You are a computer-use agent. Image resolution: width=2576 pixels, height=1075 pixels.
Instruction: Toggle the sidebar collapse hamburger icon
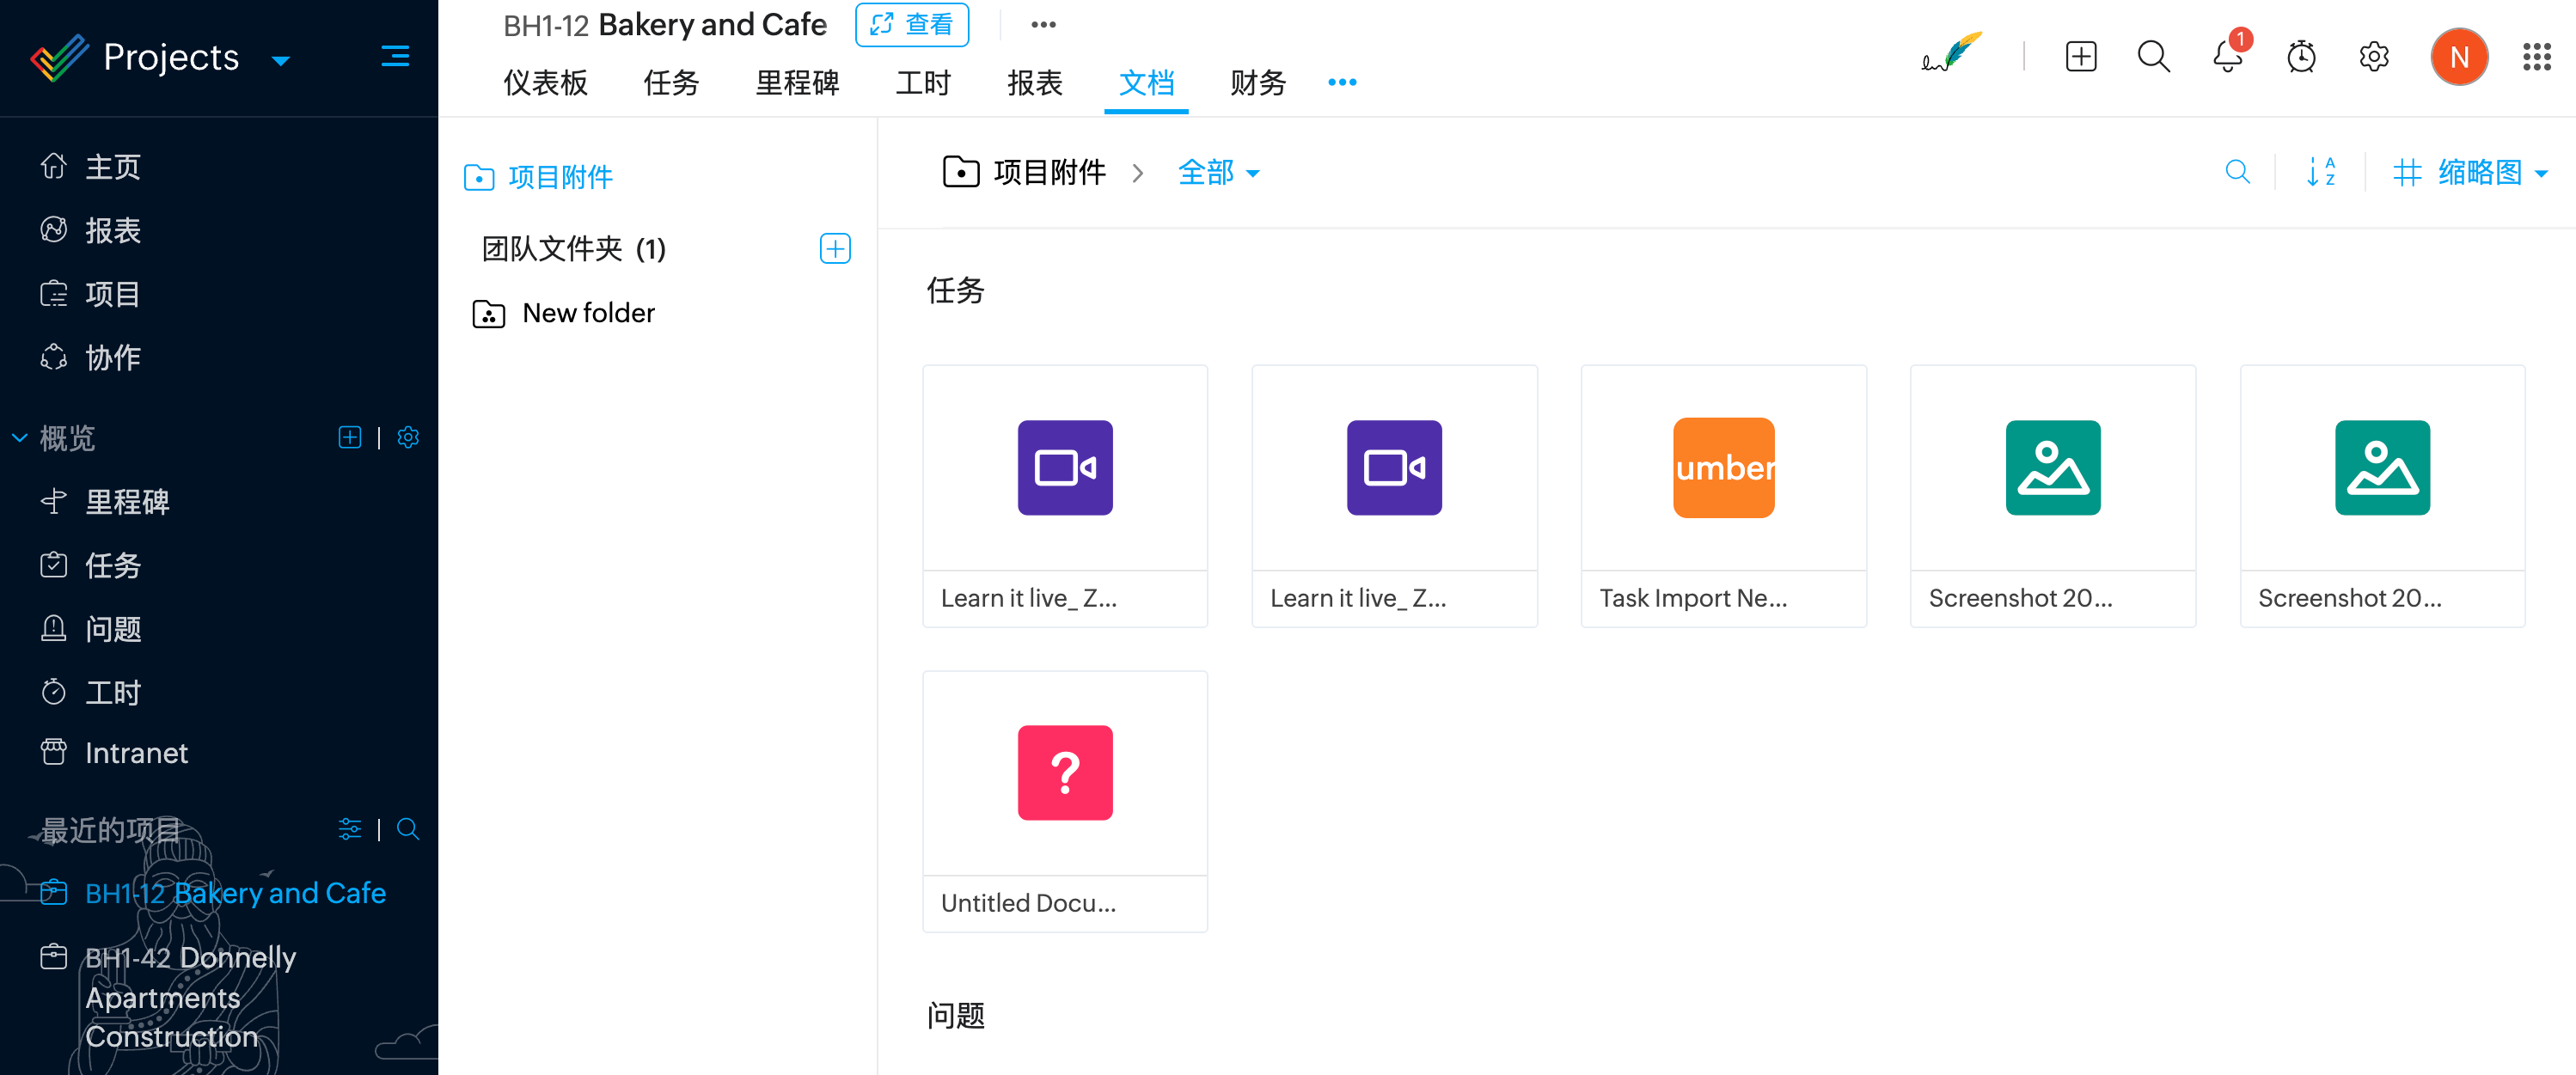[x=395, y=57]
